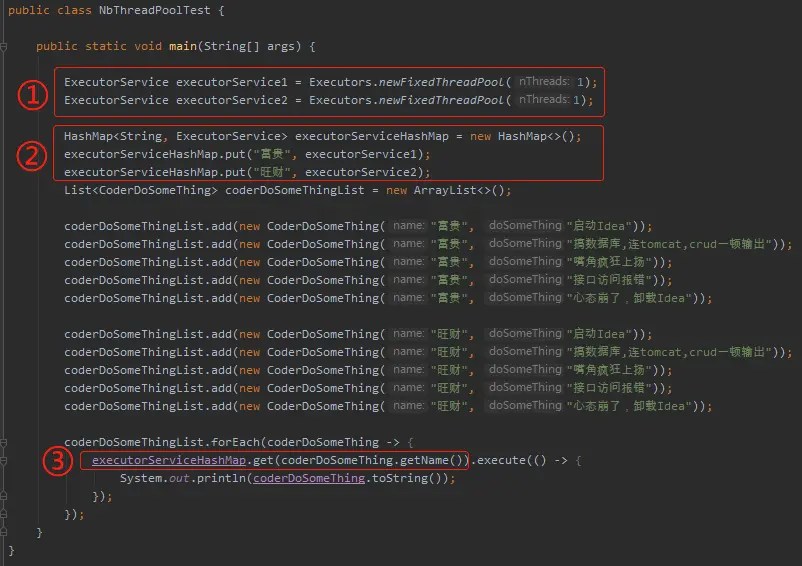Click the first "启动Idea" string for 富贵
The image size is (802, 566).
coord(600,226)
